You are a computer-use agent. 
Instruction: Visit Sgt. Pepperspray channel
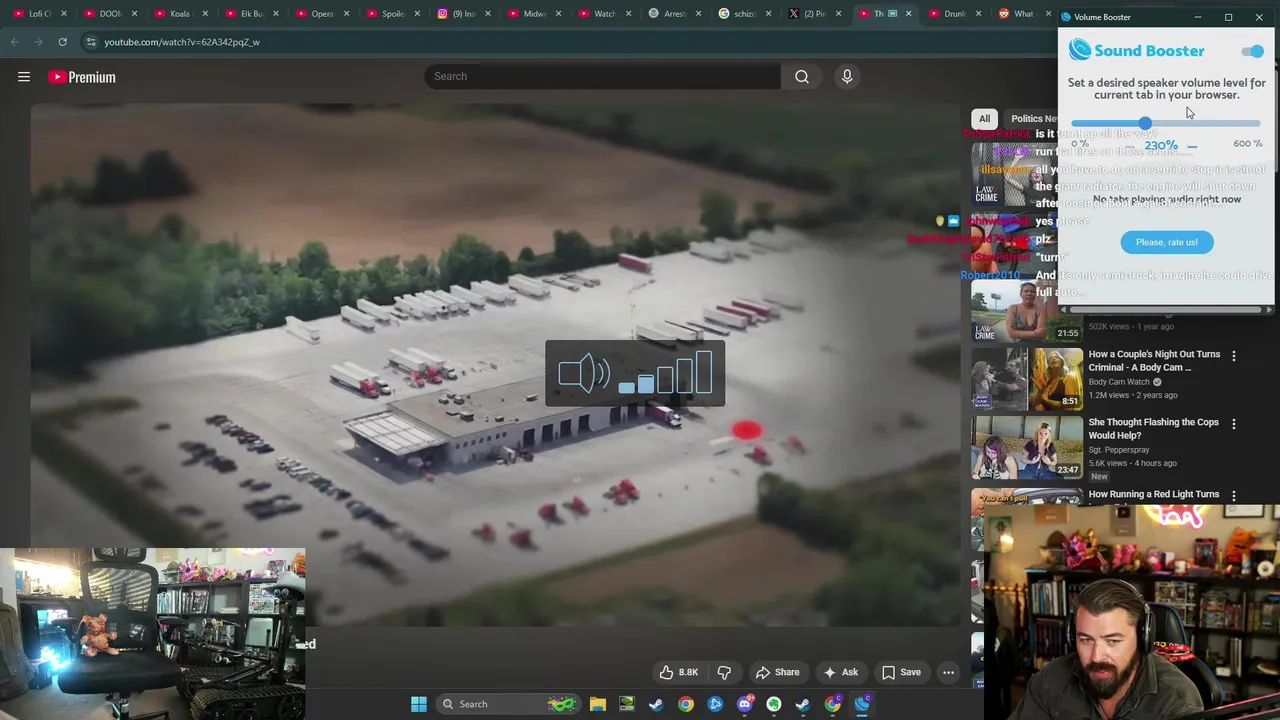coord(1119,450)
